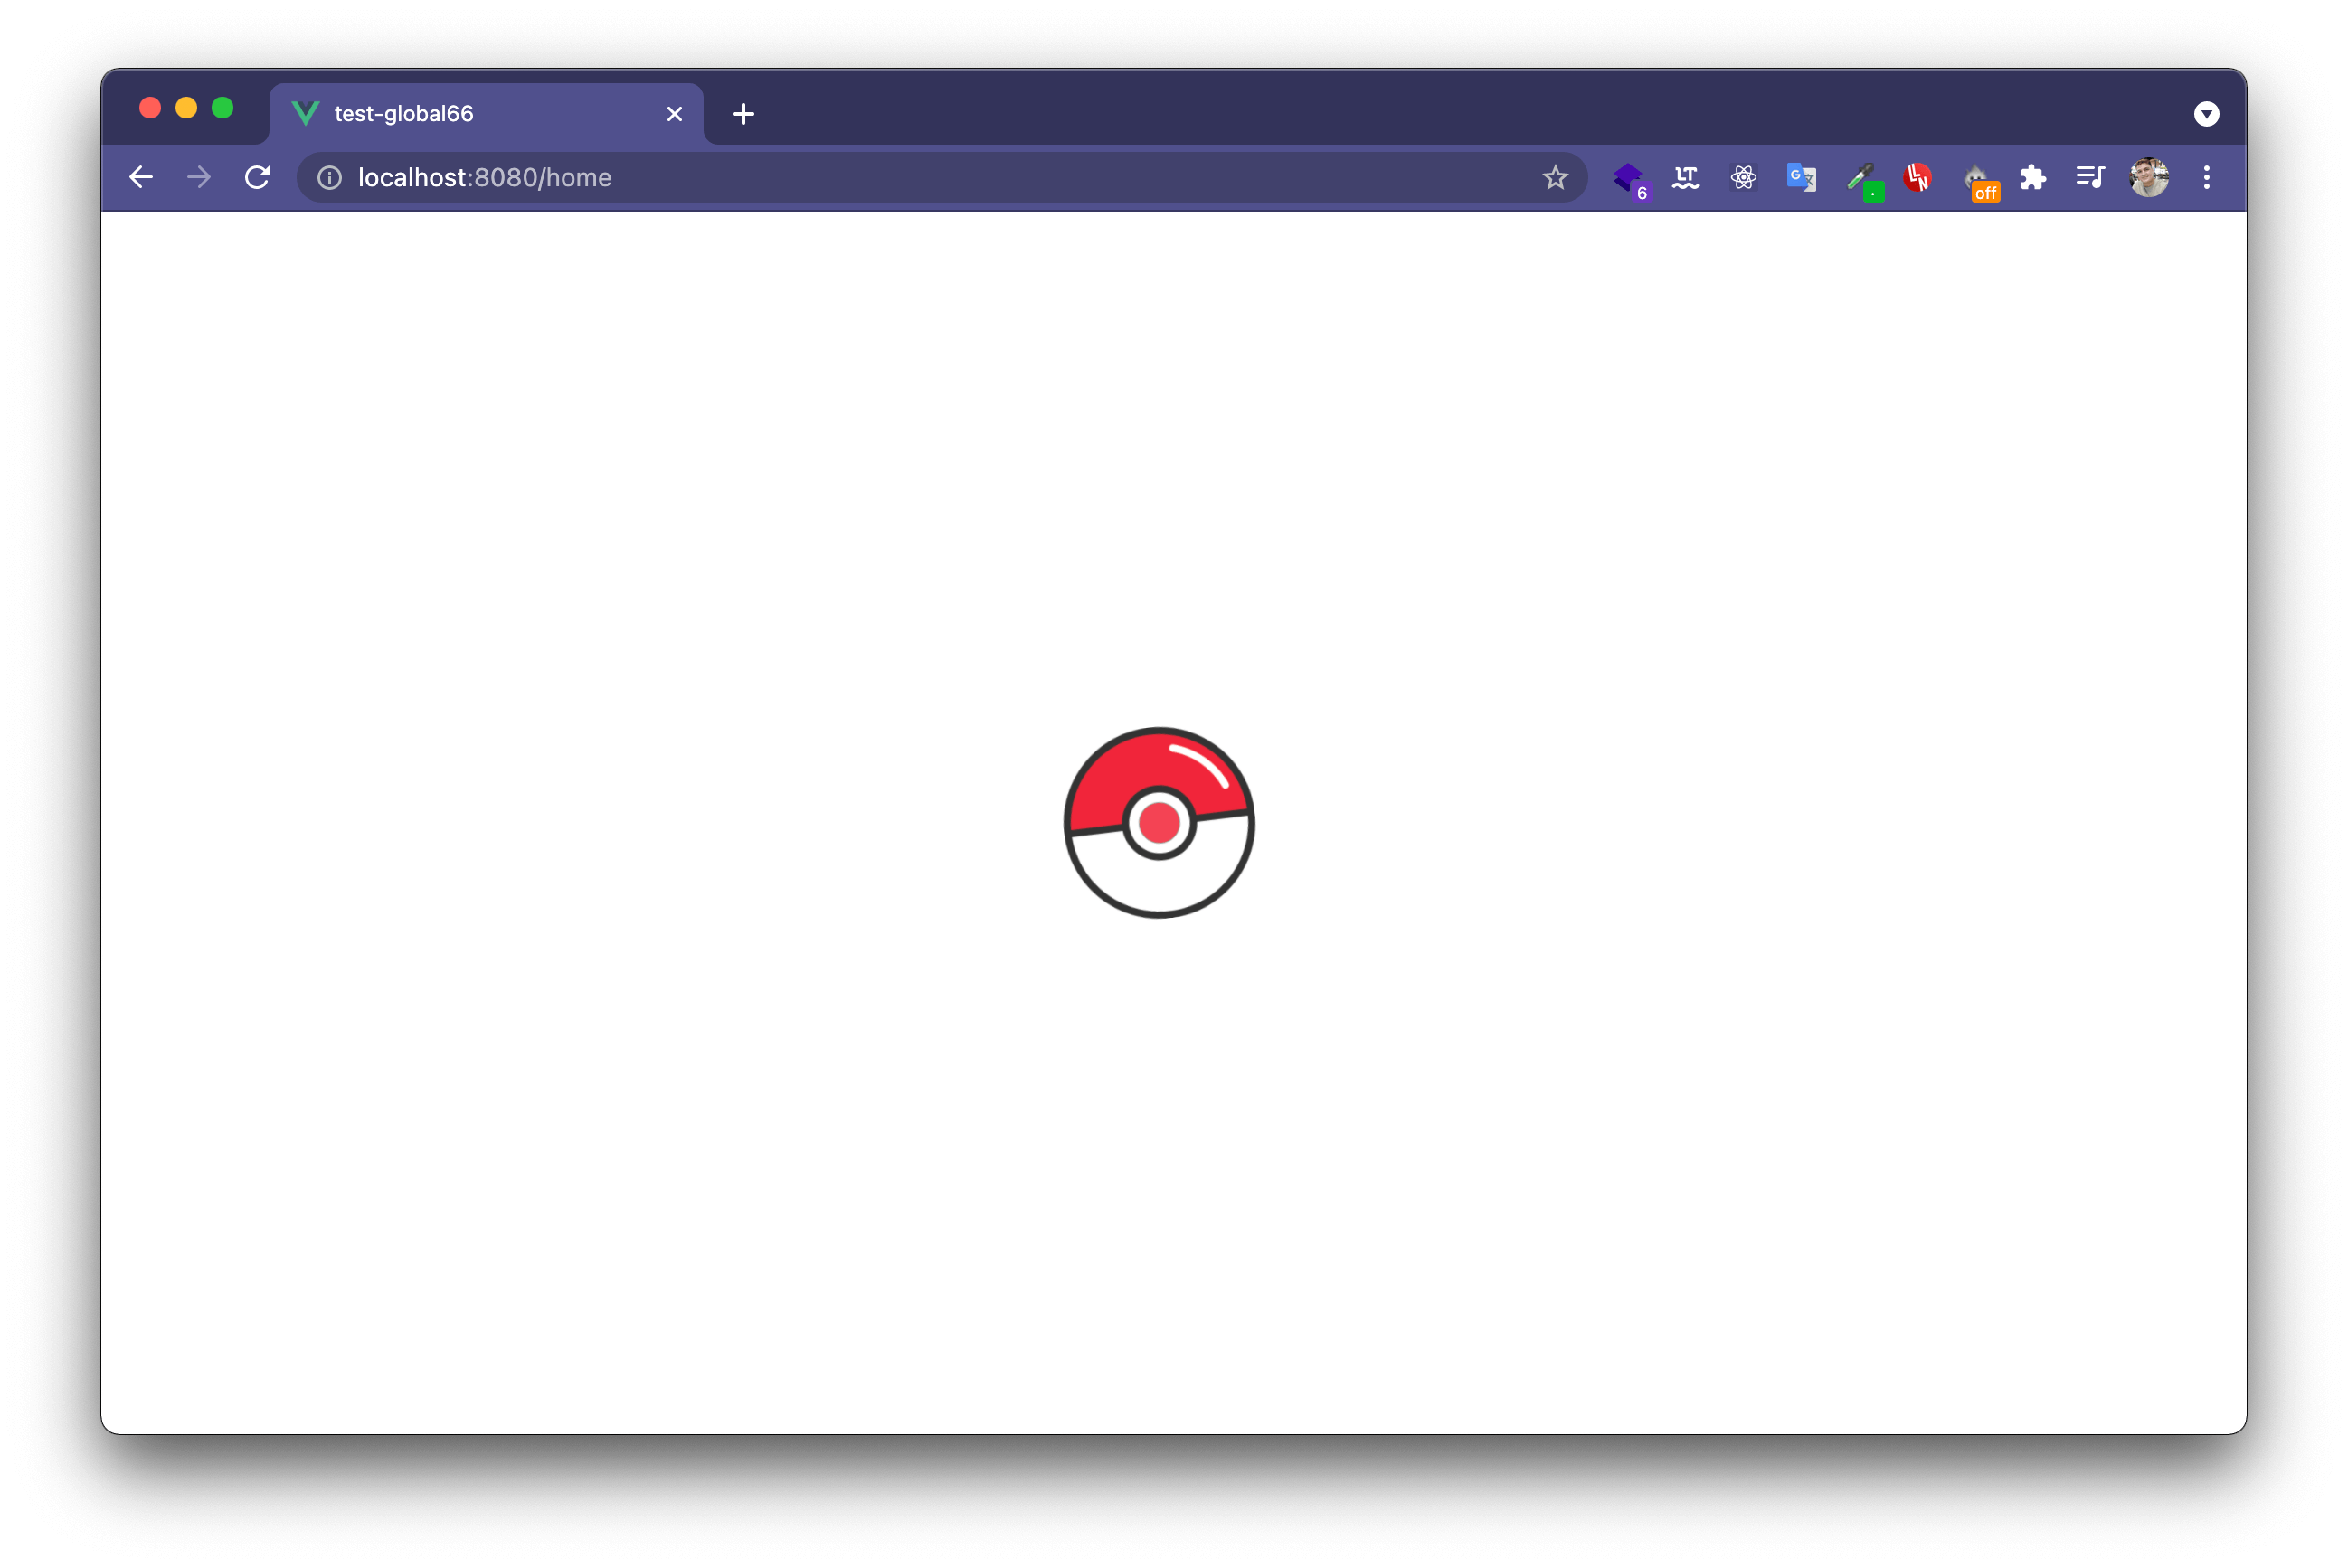Open the Google Translate extension
The image size is (2348, 1568).
point(1801,178)
